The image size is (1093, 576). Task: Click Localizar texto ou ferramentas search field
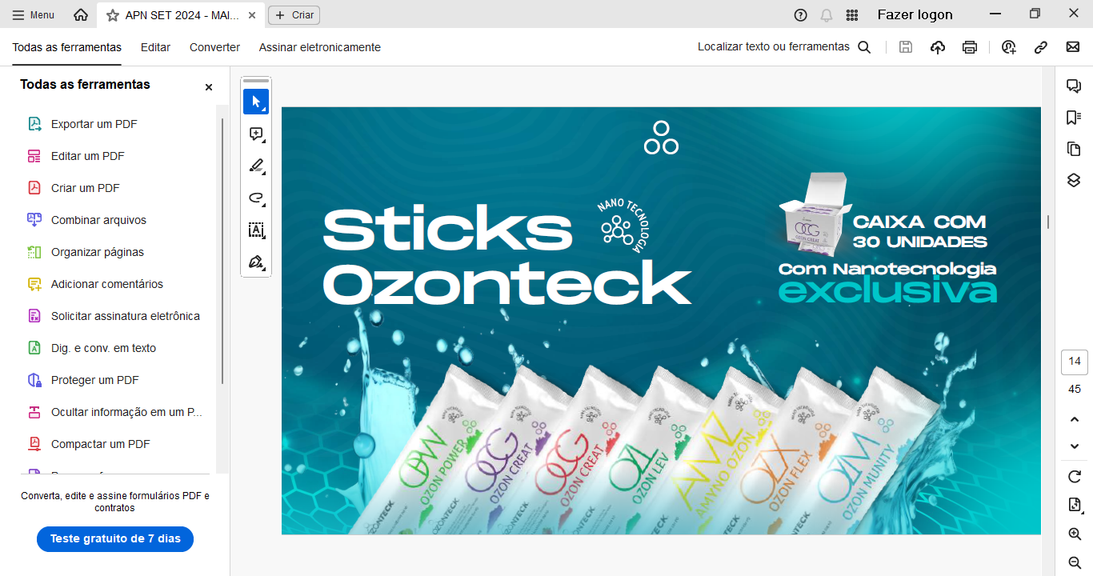[x=784, y=47]
